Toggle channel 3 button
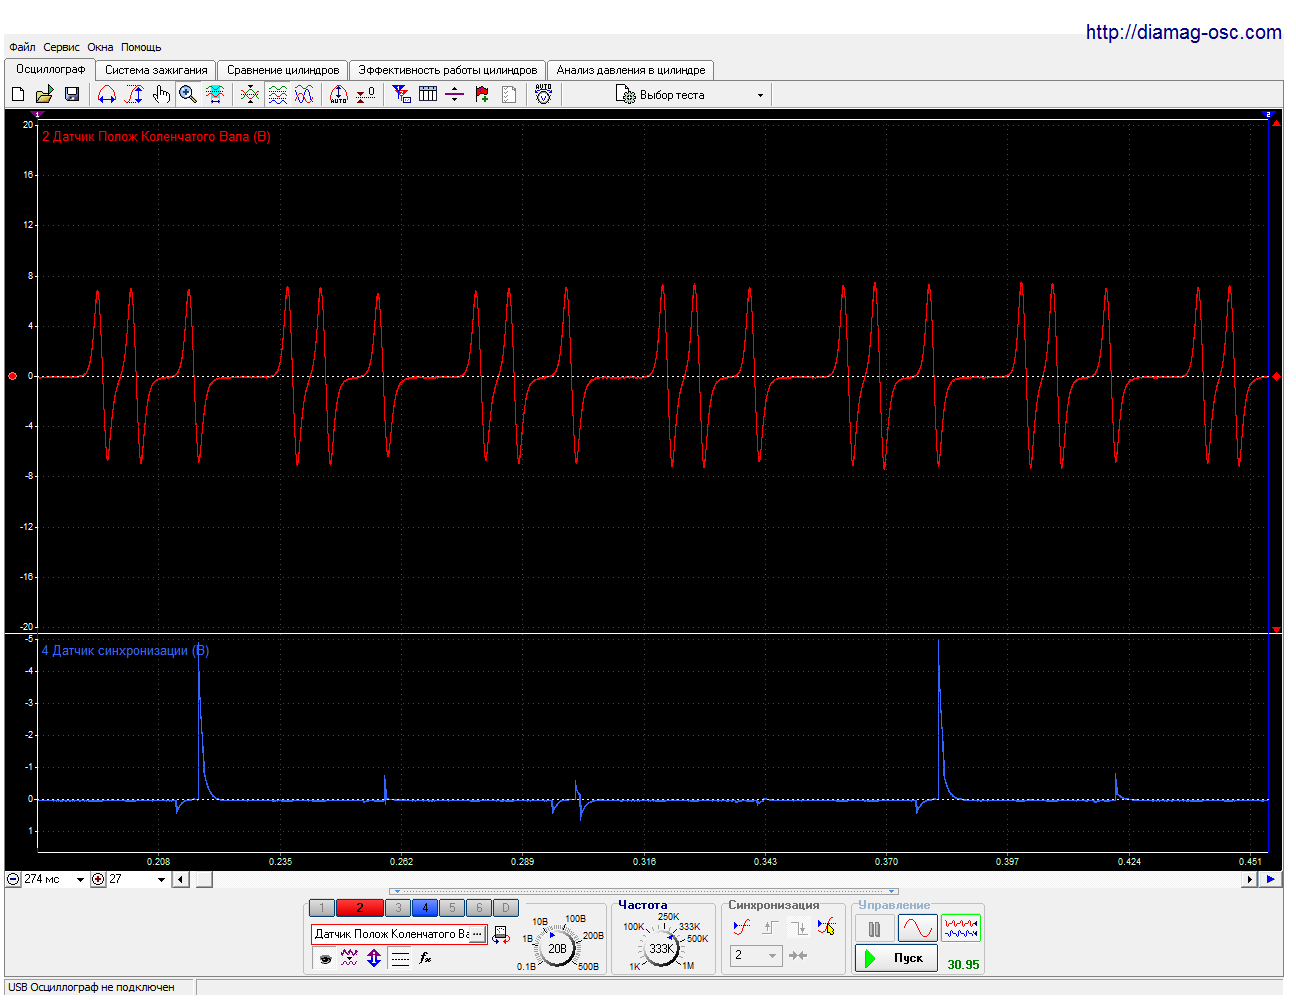Viewport: 1296px width, 1000px height. pyautogui.click(x=398, y=908)
